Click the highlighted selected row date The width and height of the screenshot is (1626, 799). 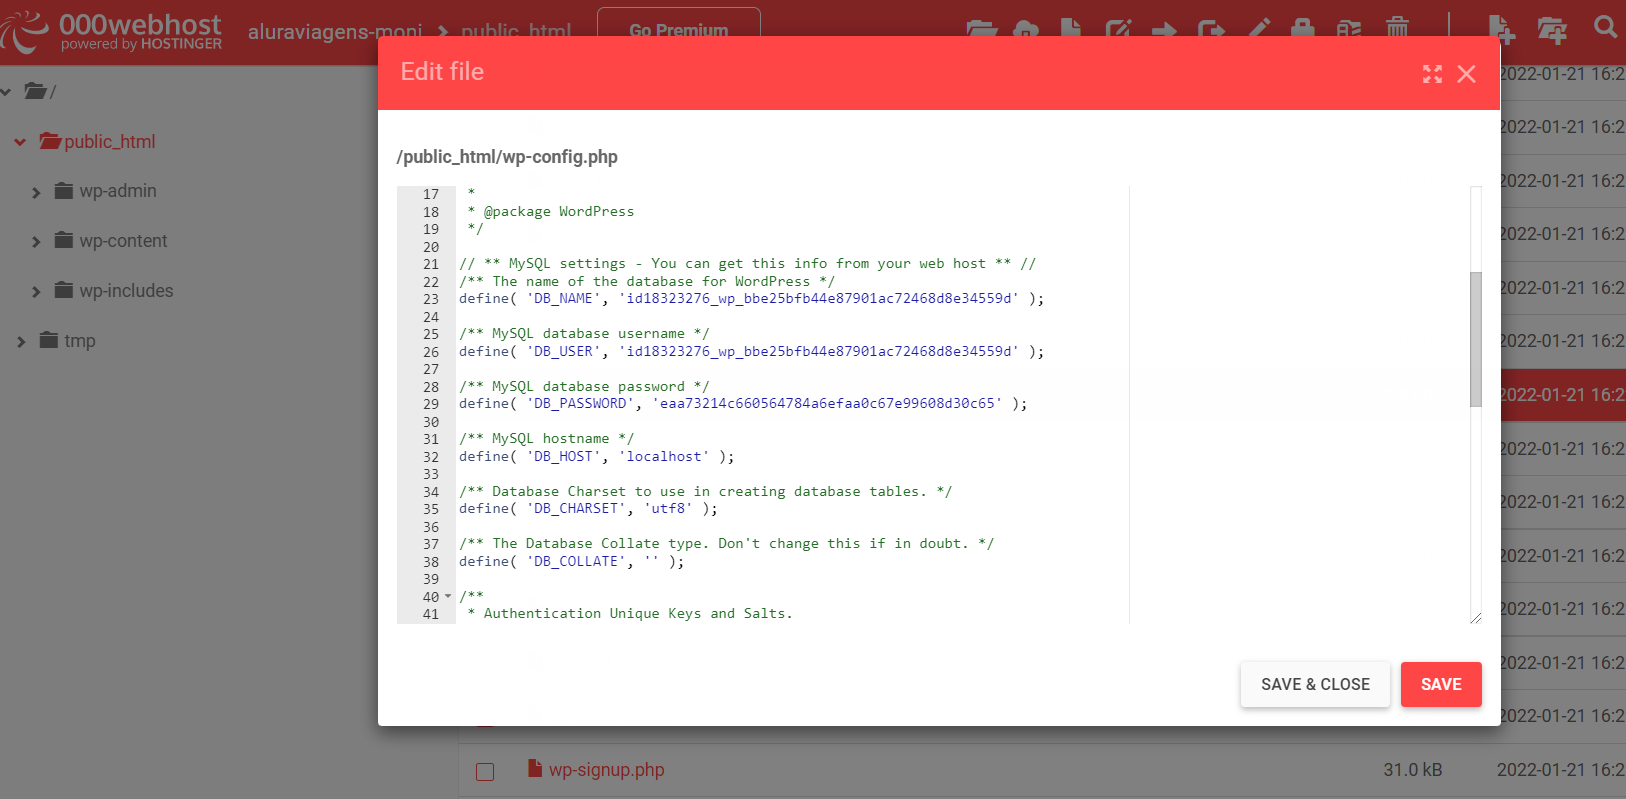click(x=1561, y=394)
